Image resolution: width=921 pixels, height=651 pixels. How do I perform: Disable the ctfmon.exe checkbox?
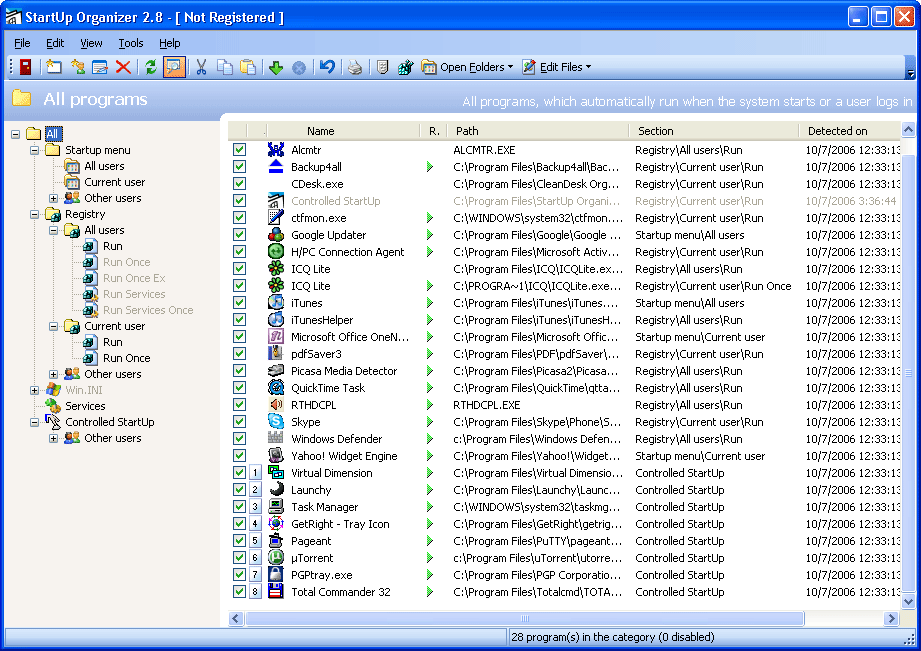coord(239,217)
